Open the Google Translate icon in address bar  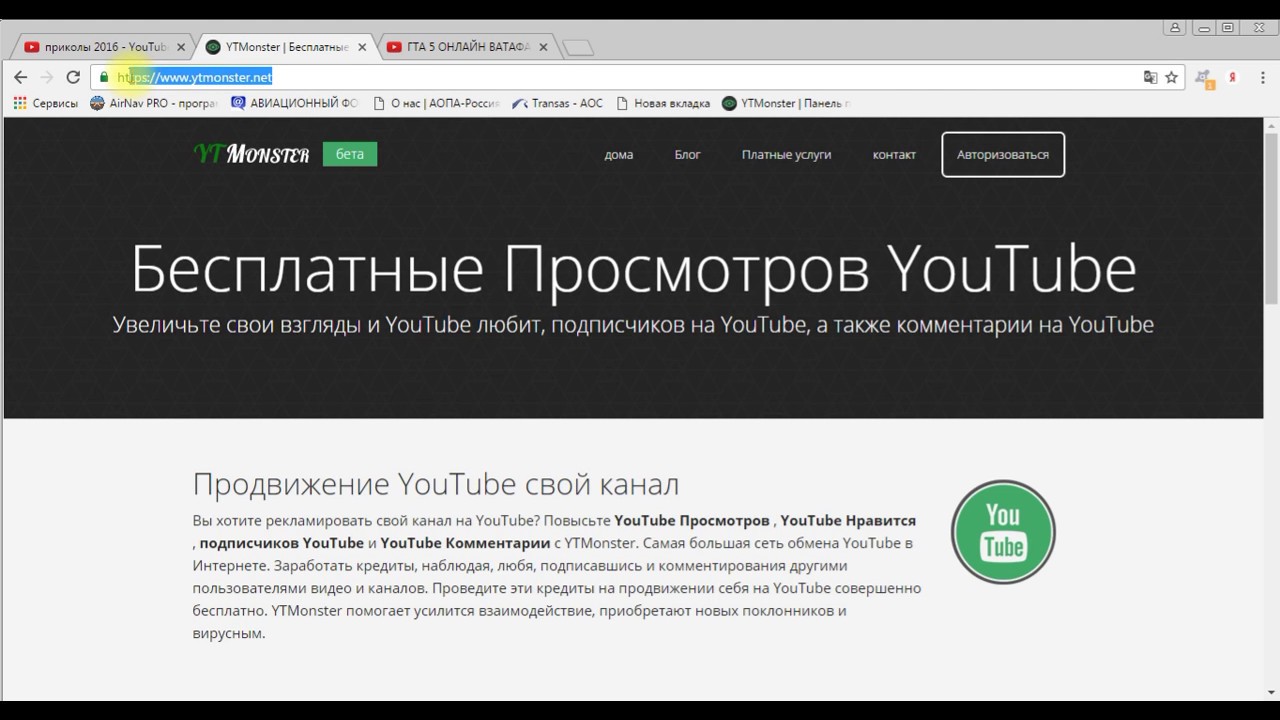point(1151,77)
